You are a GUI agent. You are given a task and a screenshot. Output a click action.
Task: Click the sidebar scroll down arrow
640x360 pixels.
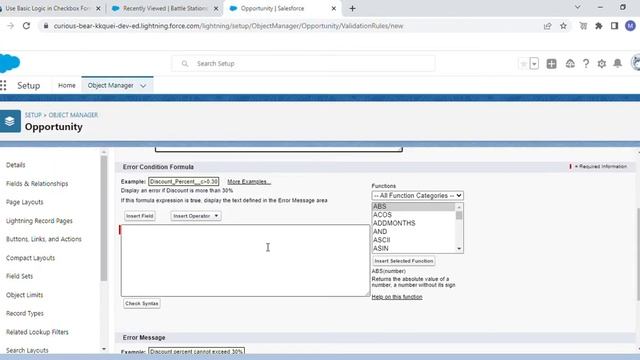pyautogui.click(x=104, y=349)
